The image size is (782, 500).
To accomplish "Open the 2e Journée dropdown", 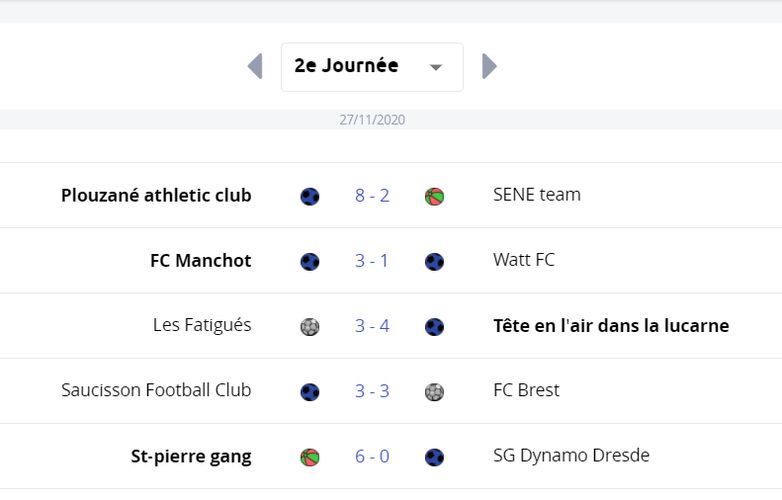I will click(372, 67).
